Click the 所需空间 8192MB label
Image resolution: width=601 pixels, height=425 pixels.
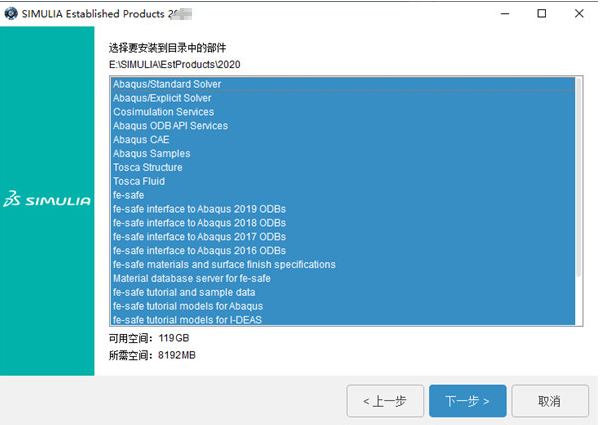[152, 355]
